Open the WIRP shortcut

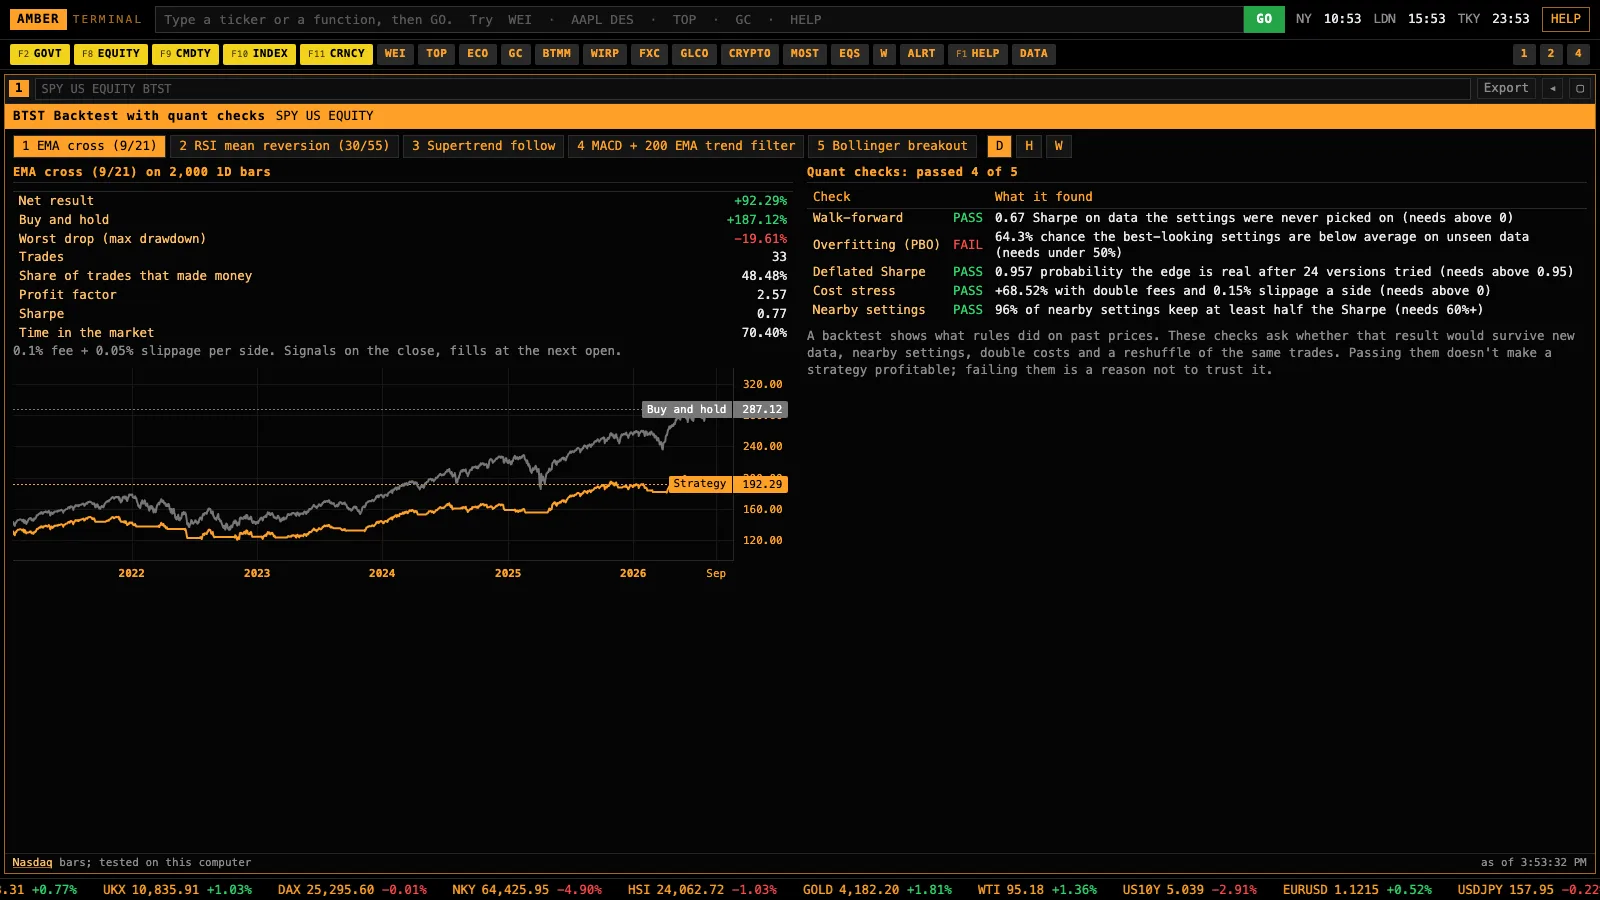coord(604,54)
